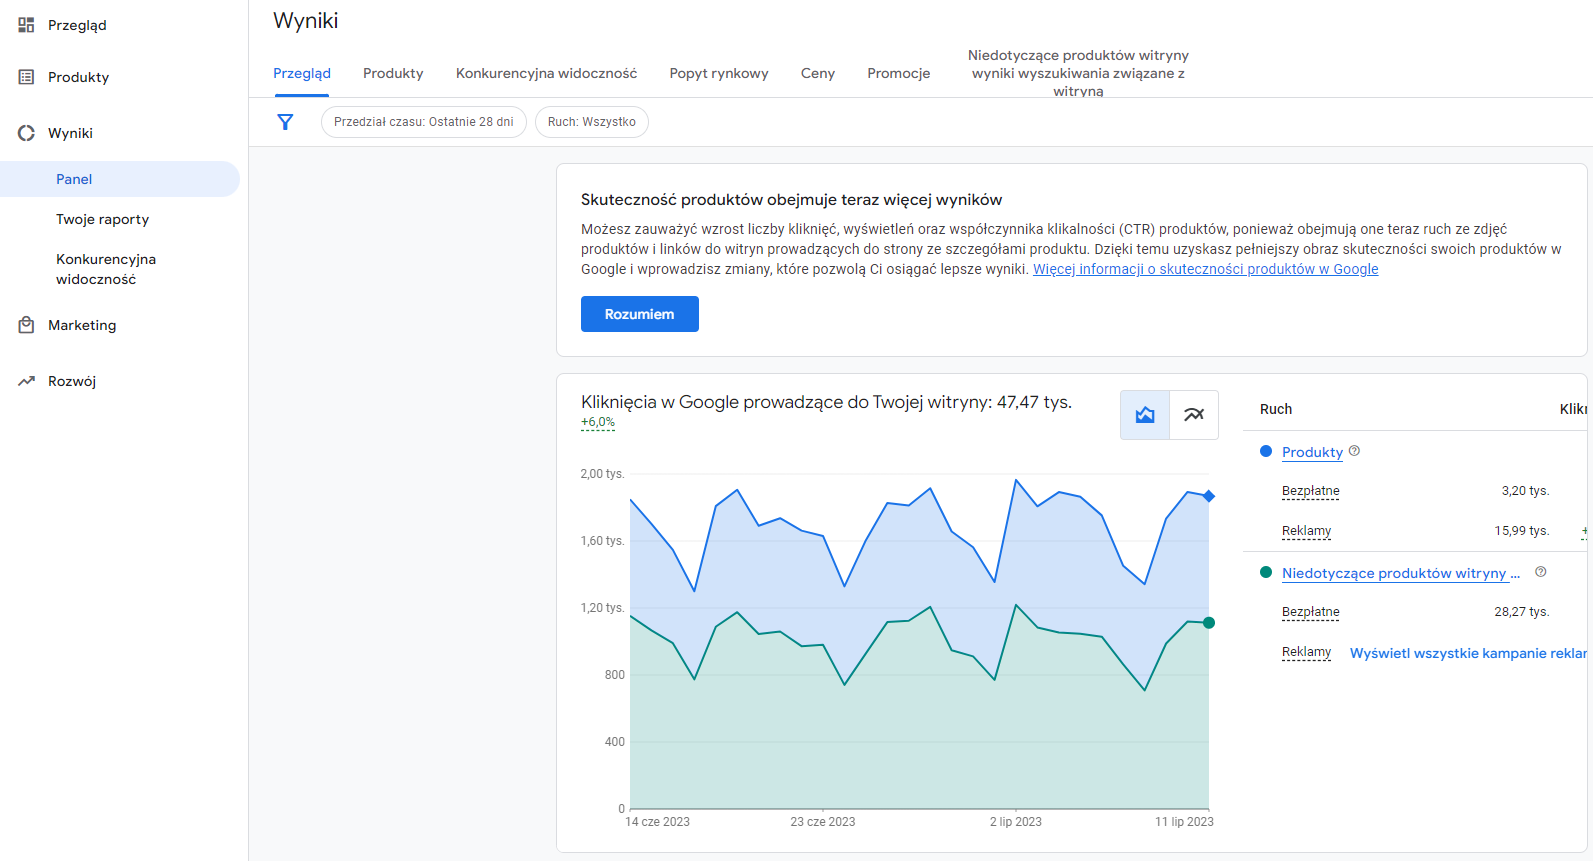Click the Wyniki donut chart icon
1593x861 pixels.
(x=26, y=133)
